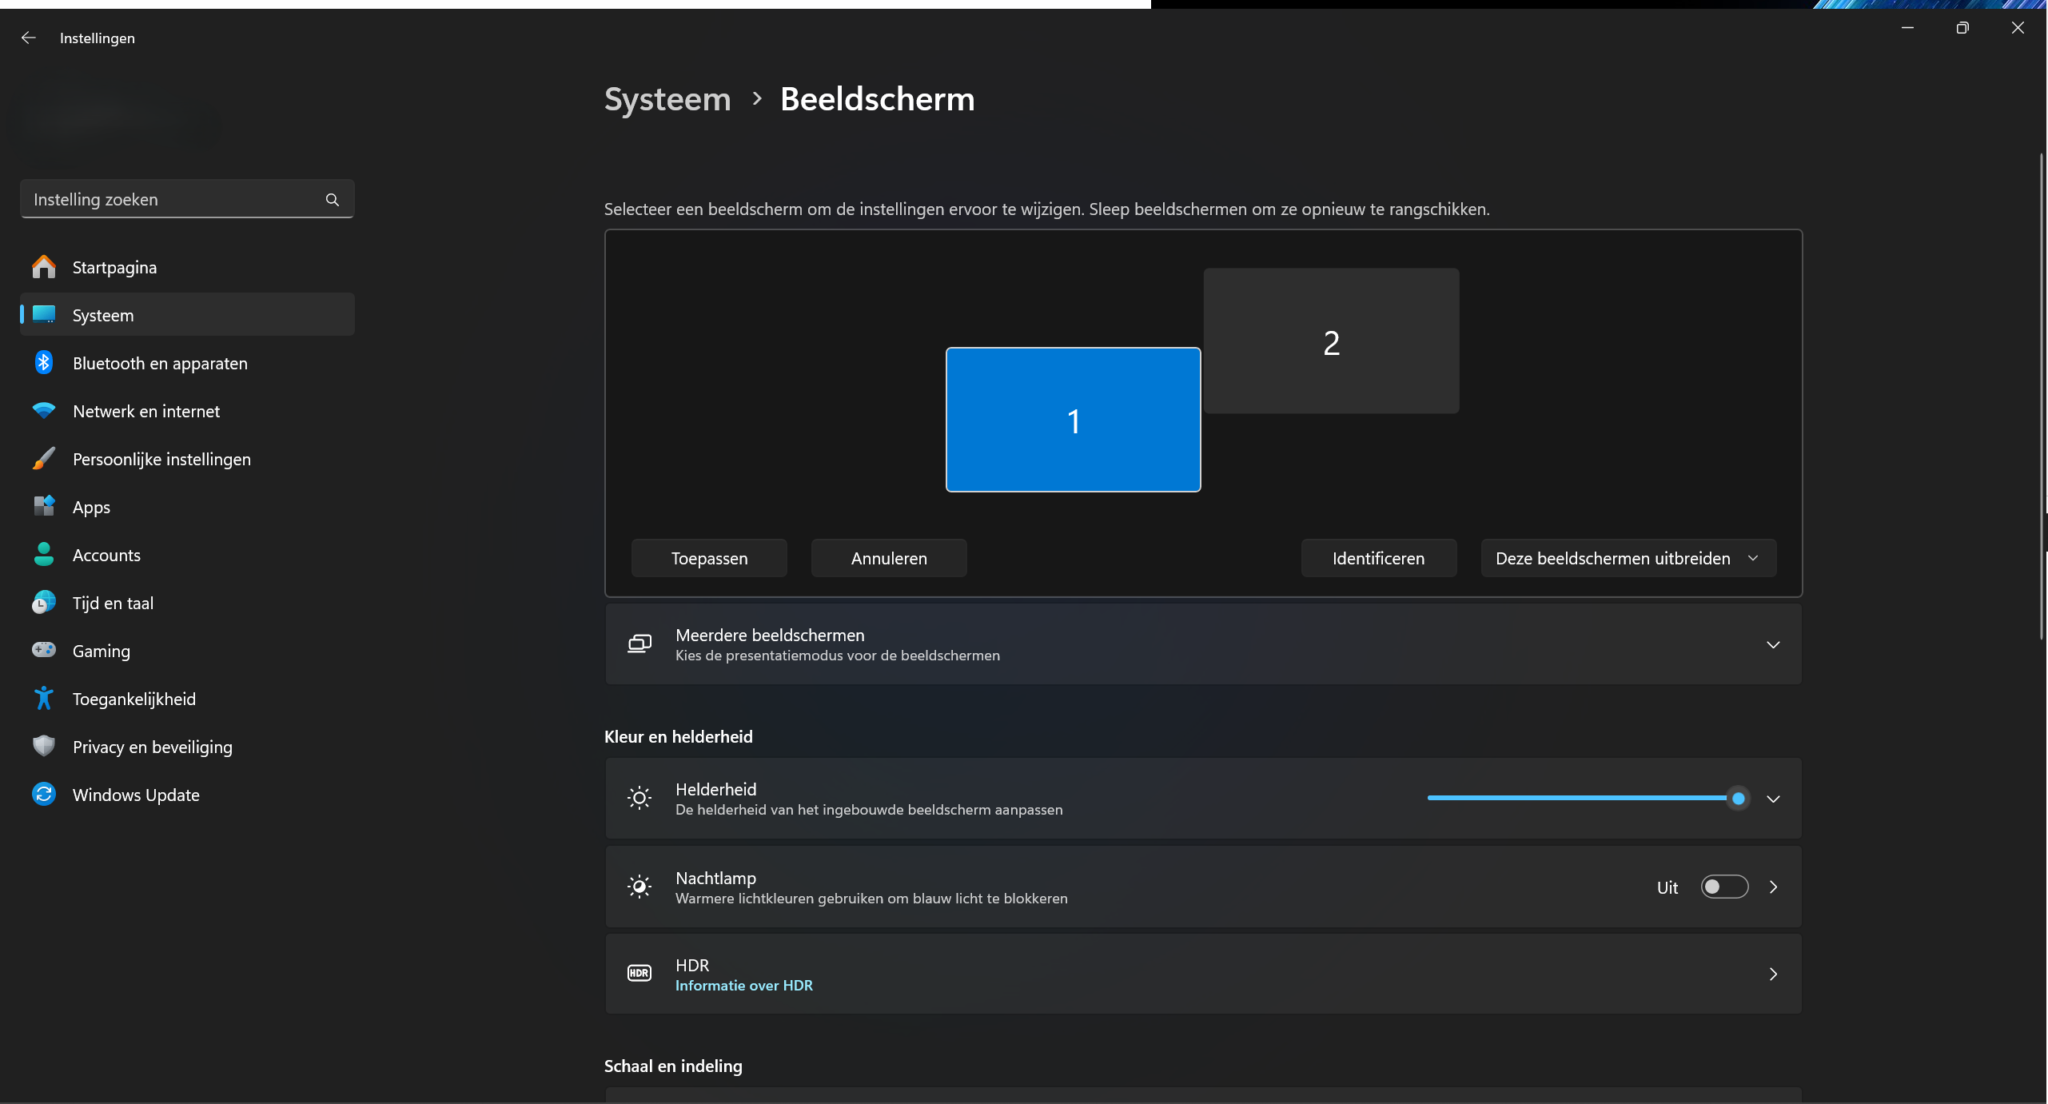The height and width of the screenshot is (1104, 2048).
Task: Open Privacy en beveiliging settings
Action: click(x=152, y=746)
